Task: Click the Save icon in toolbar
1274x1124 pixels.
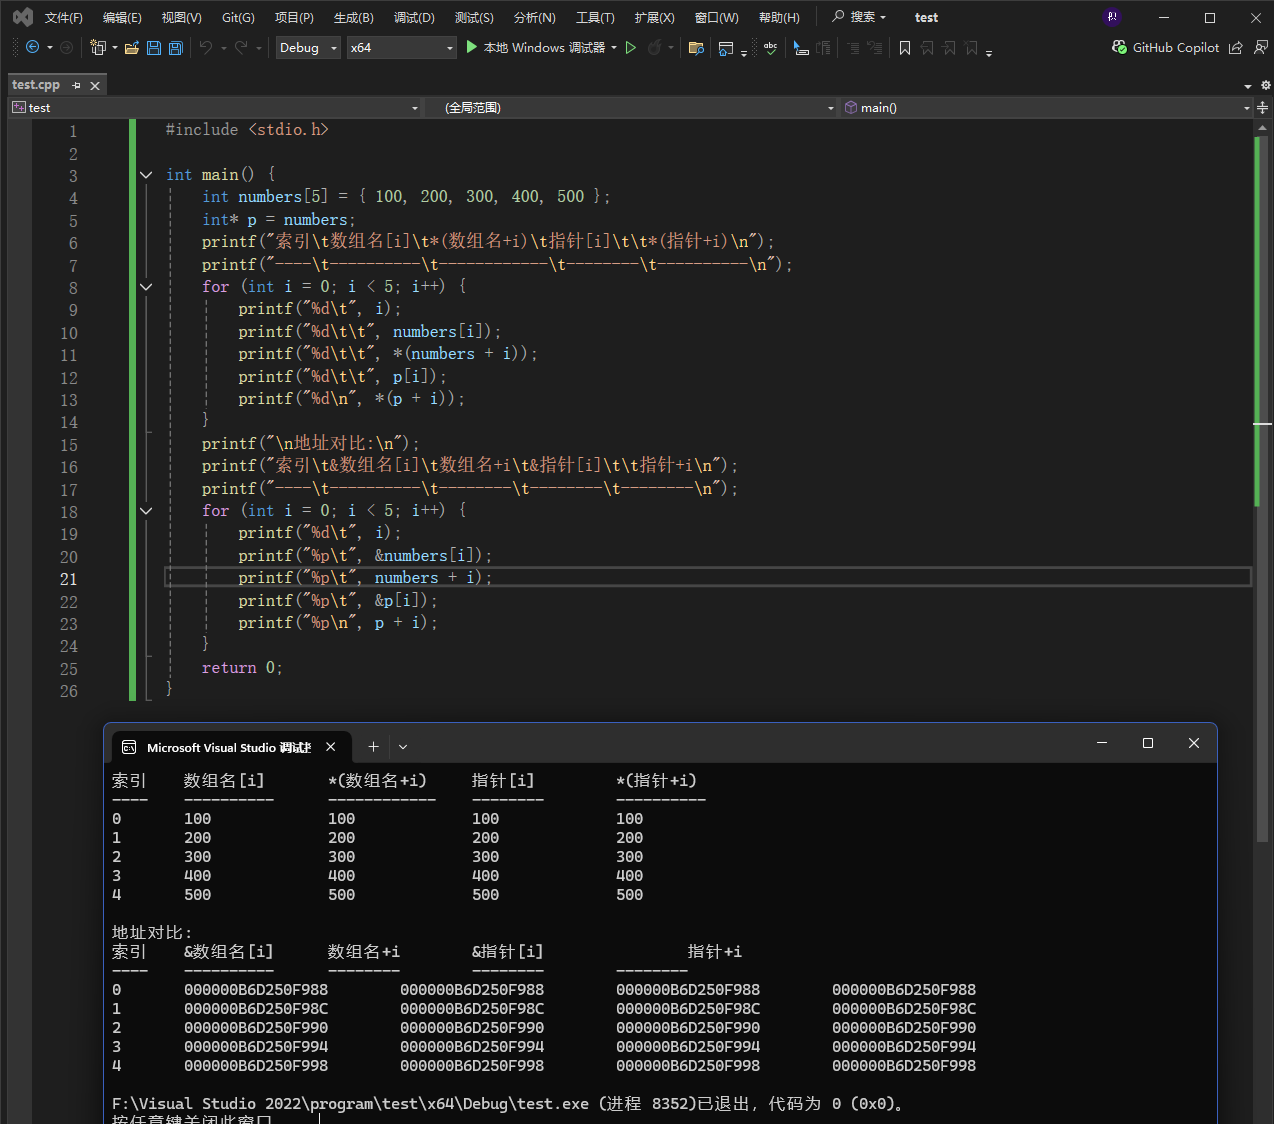Action: 154,48
